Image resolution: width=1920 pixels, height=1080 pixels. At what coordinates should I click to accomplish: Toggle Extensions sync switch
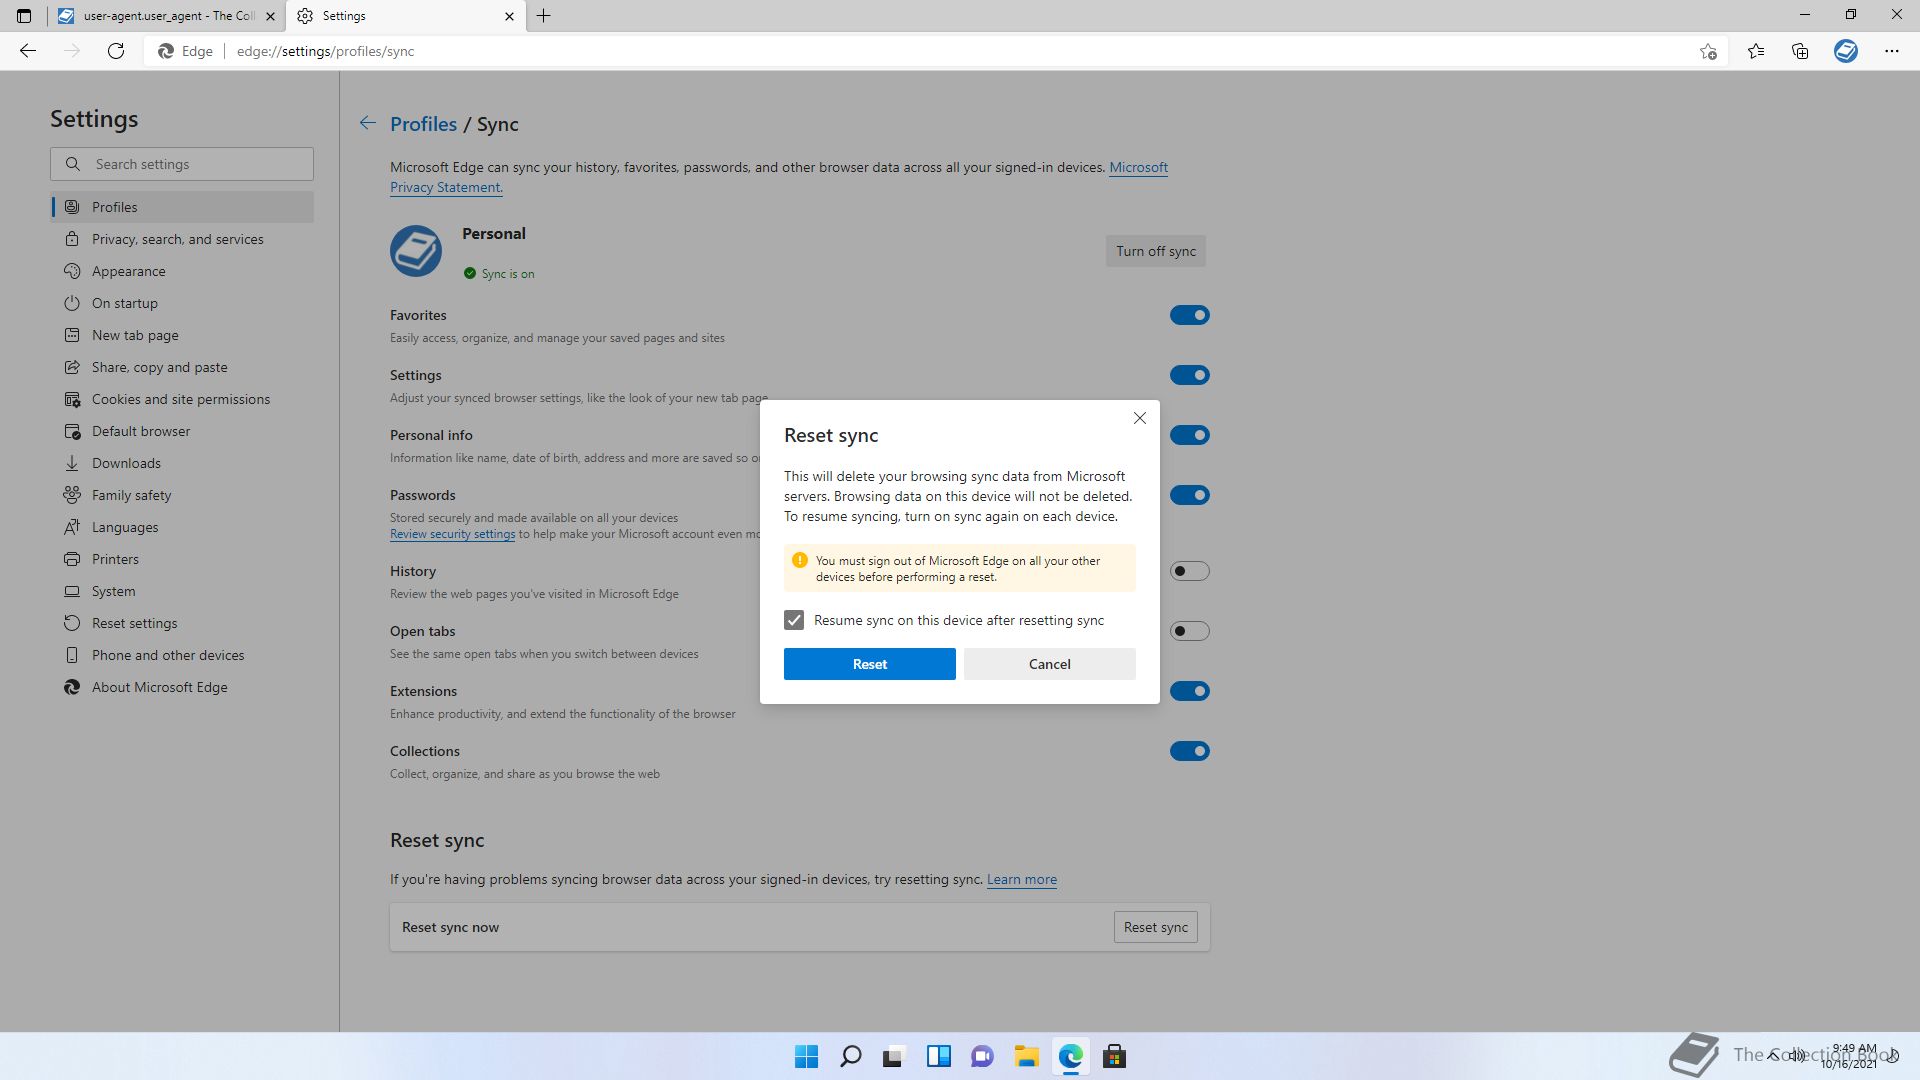[x=1190, y=691]
